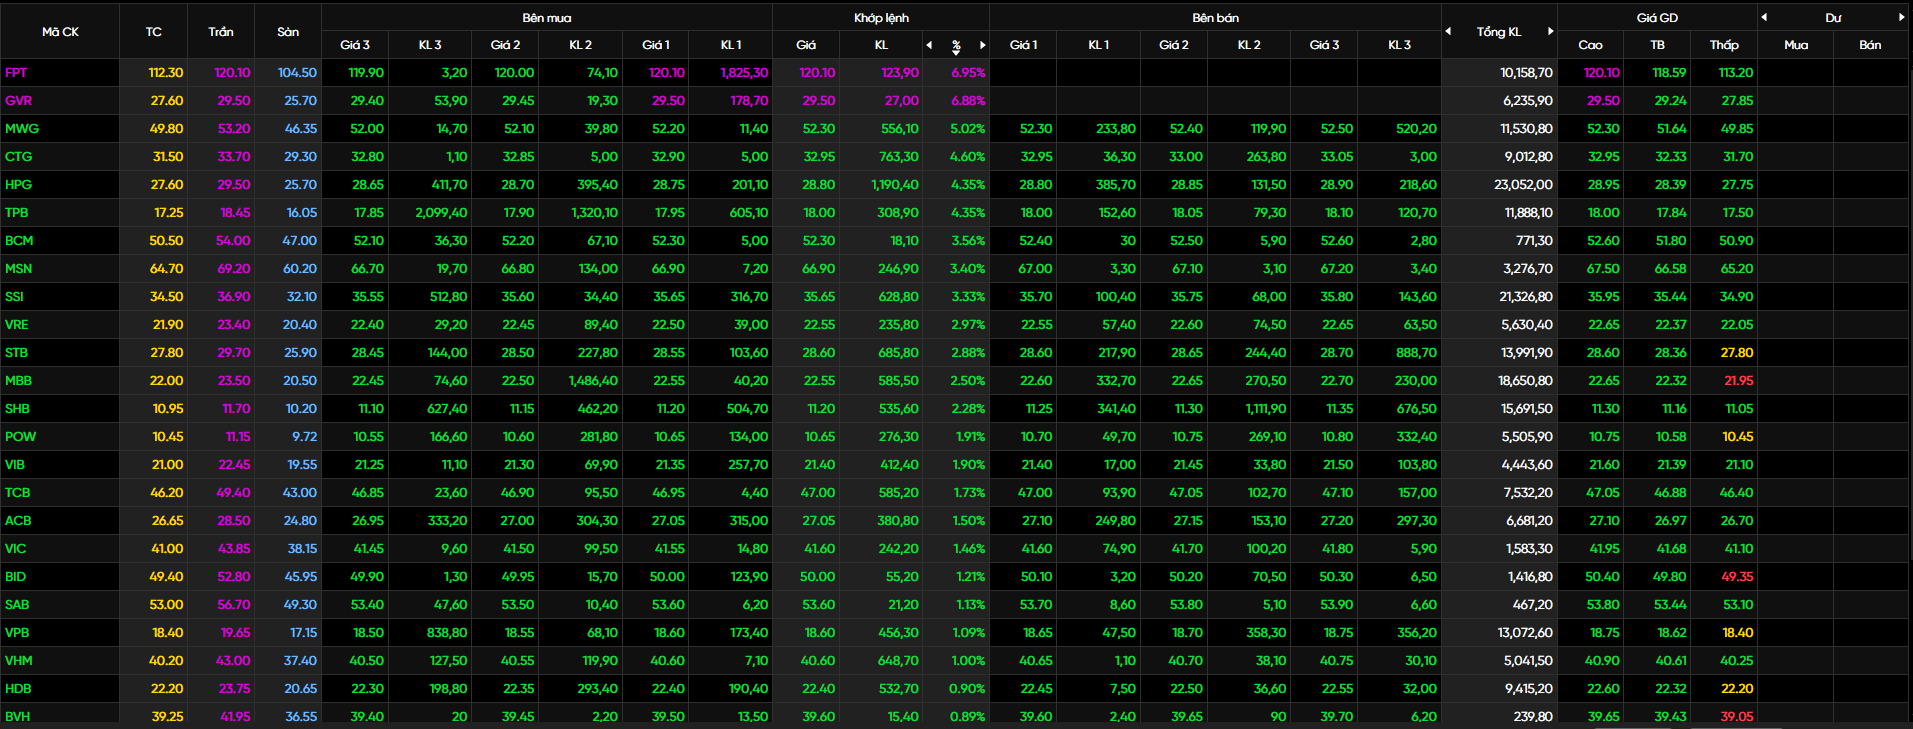The height and width of the screenshot is (729, 1913).
Task: Click the Mua header under Dư
Action: click(x=1796, y=45)
